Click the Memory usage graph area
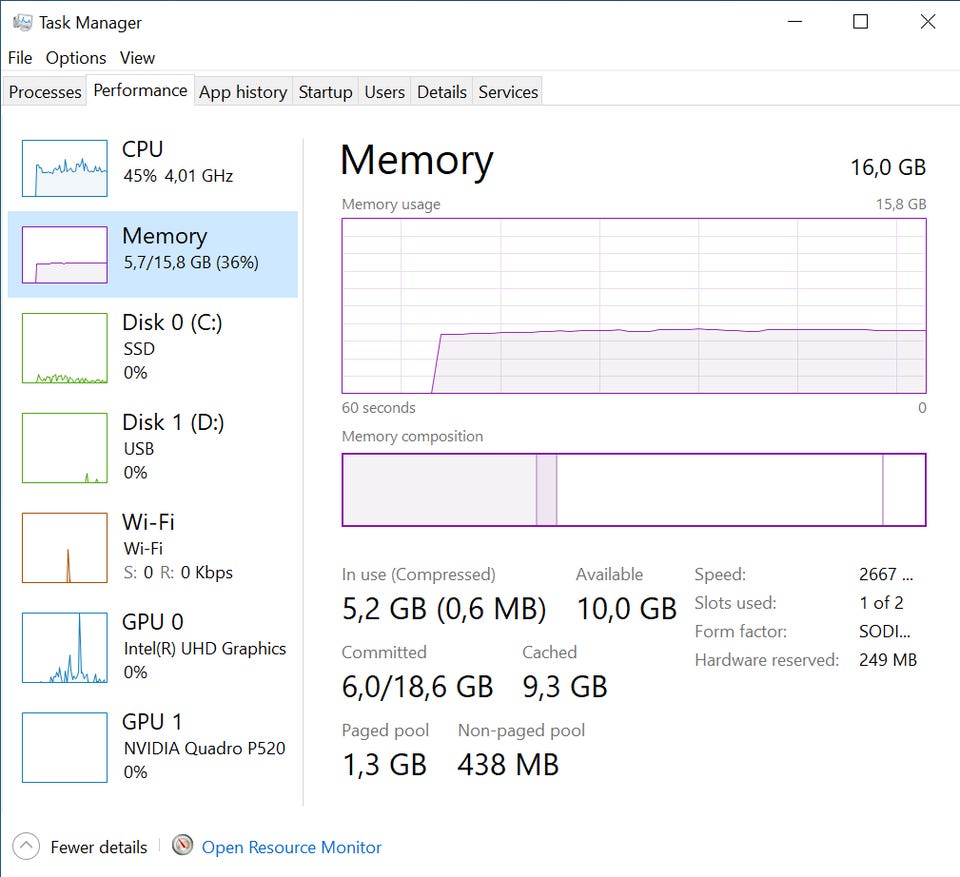 634,306
